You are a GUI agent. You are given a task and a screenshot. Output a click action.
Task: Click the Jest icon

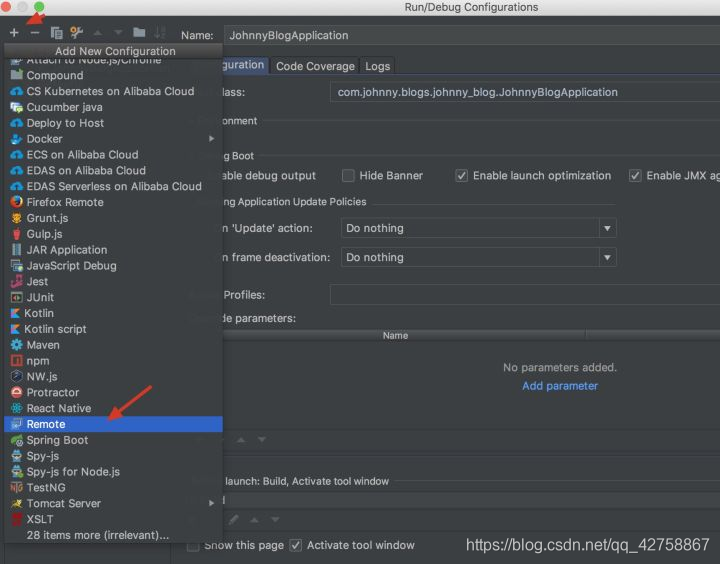coord(17,282)
